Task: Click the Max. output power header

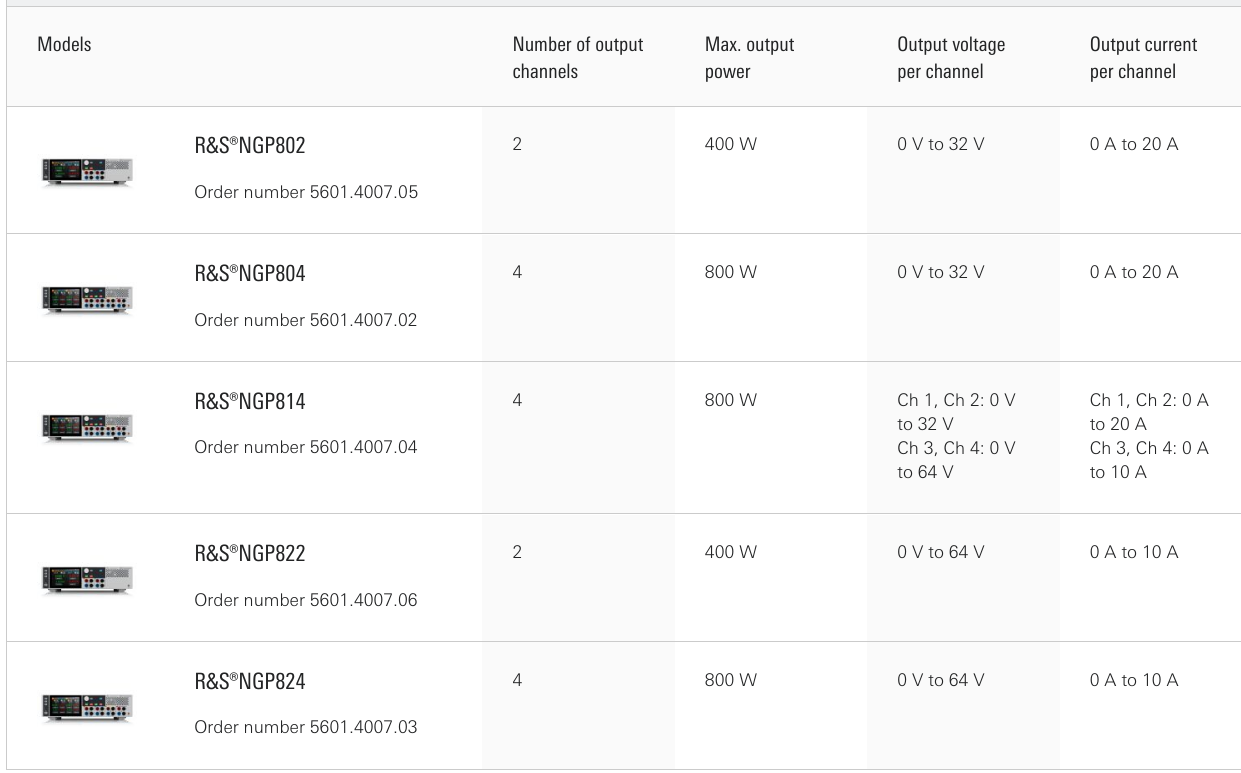Action: click(750, 58)
